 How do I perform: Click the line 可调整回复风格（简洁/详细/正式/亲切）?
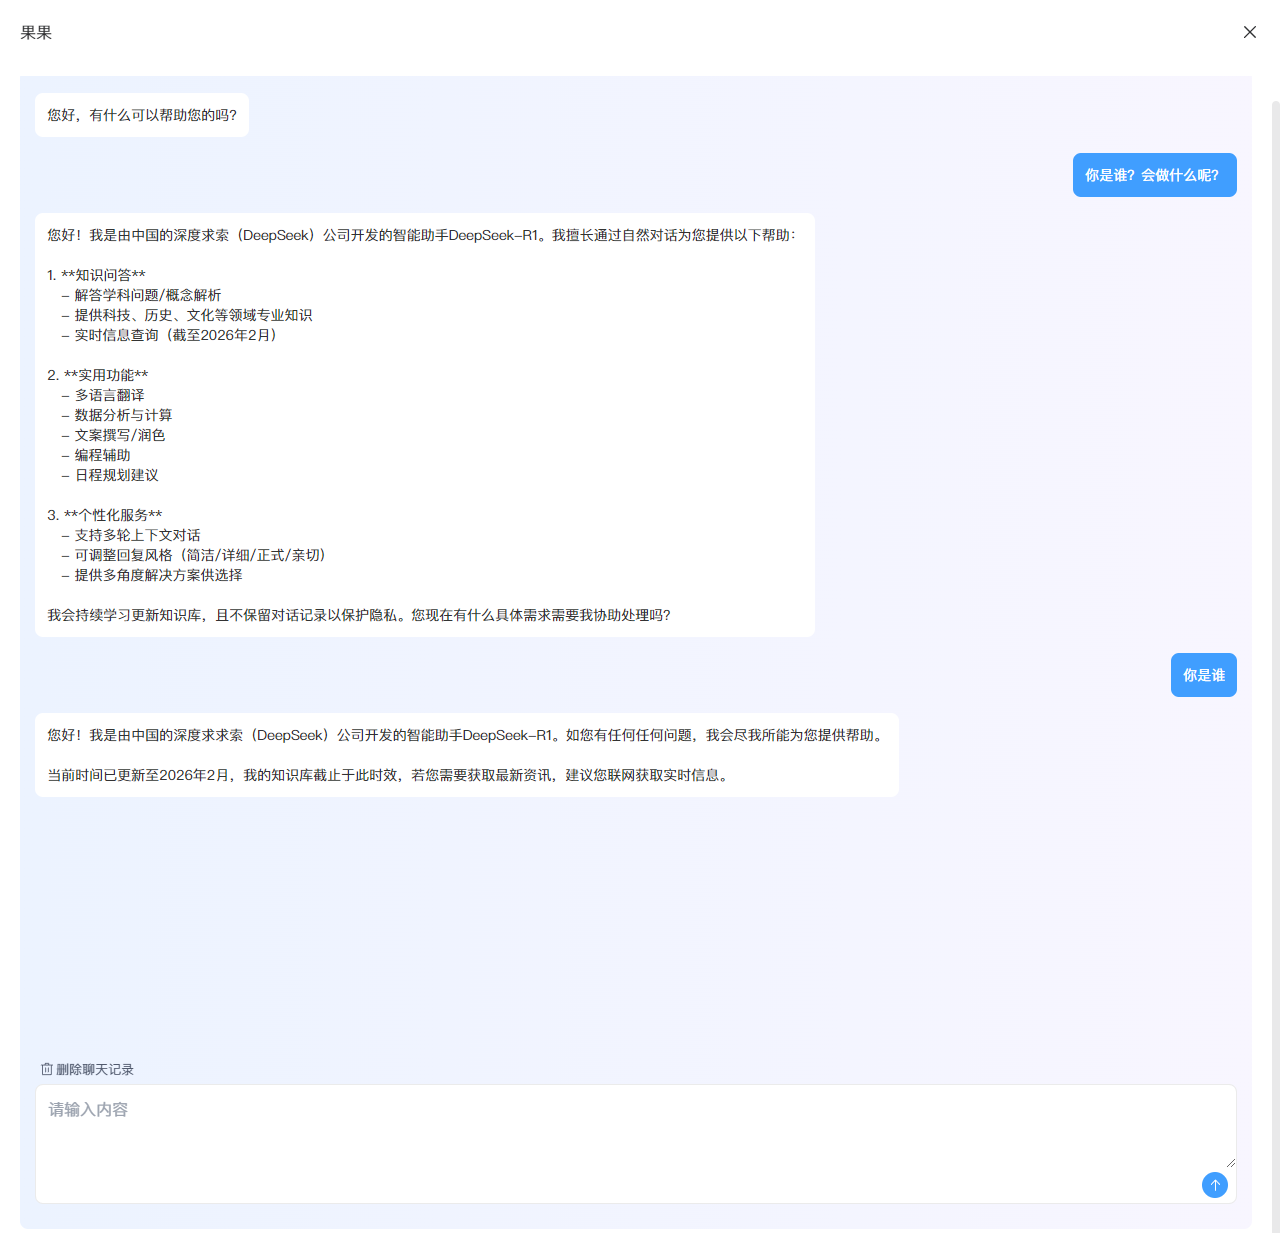tap(193, 555)
